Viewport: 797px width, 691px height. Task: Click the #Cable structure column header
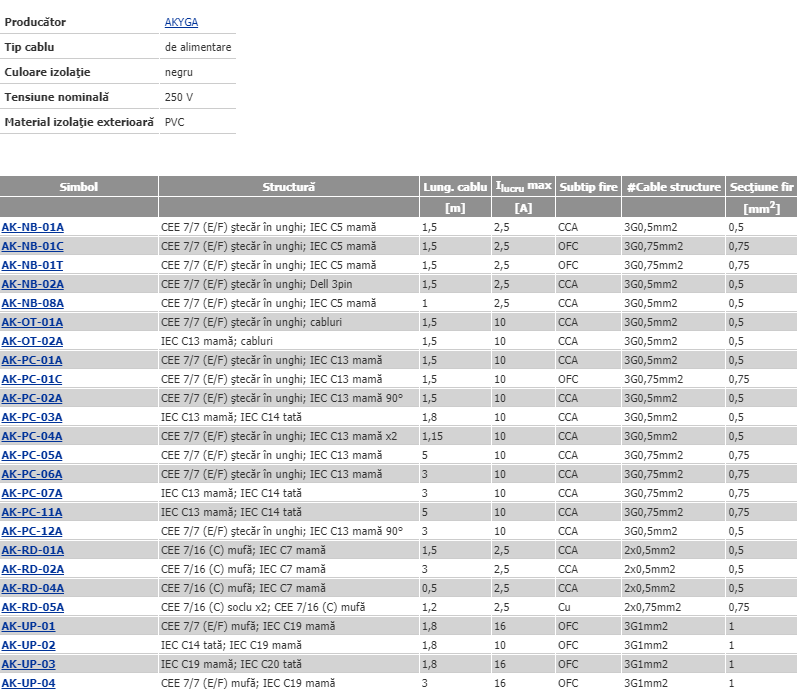click(673, 187)
